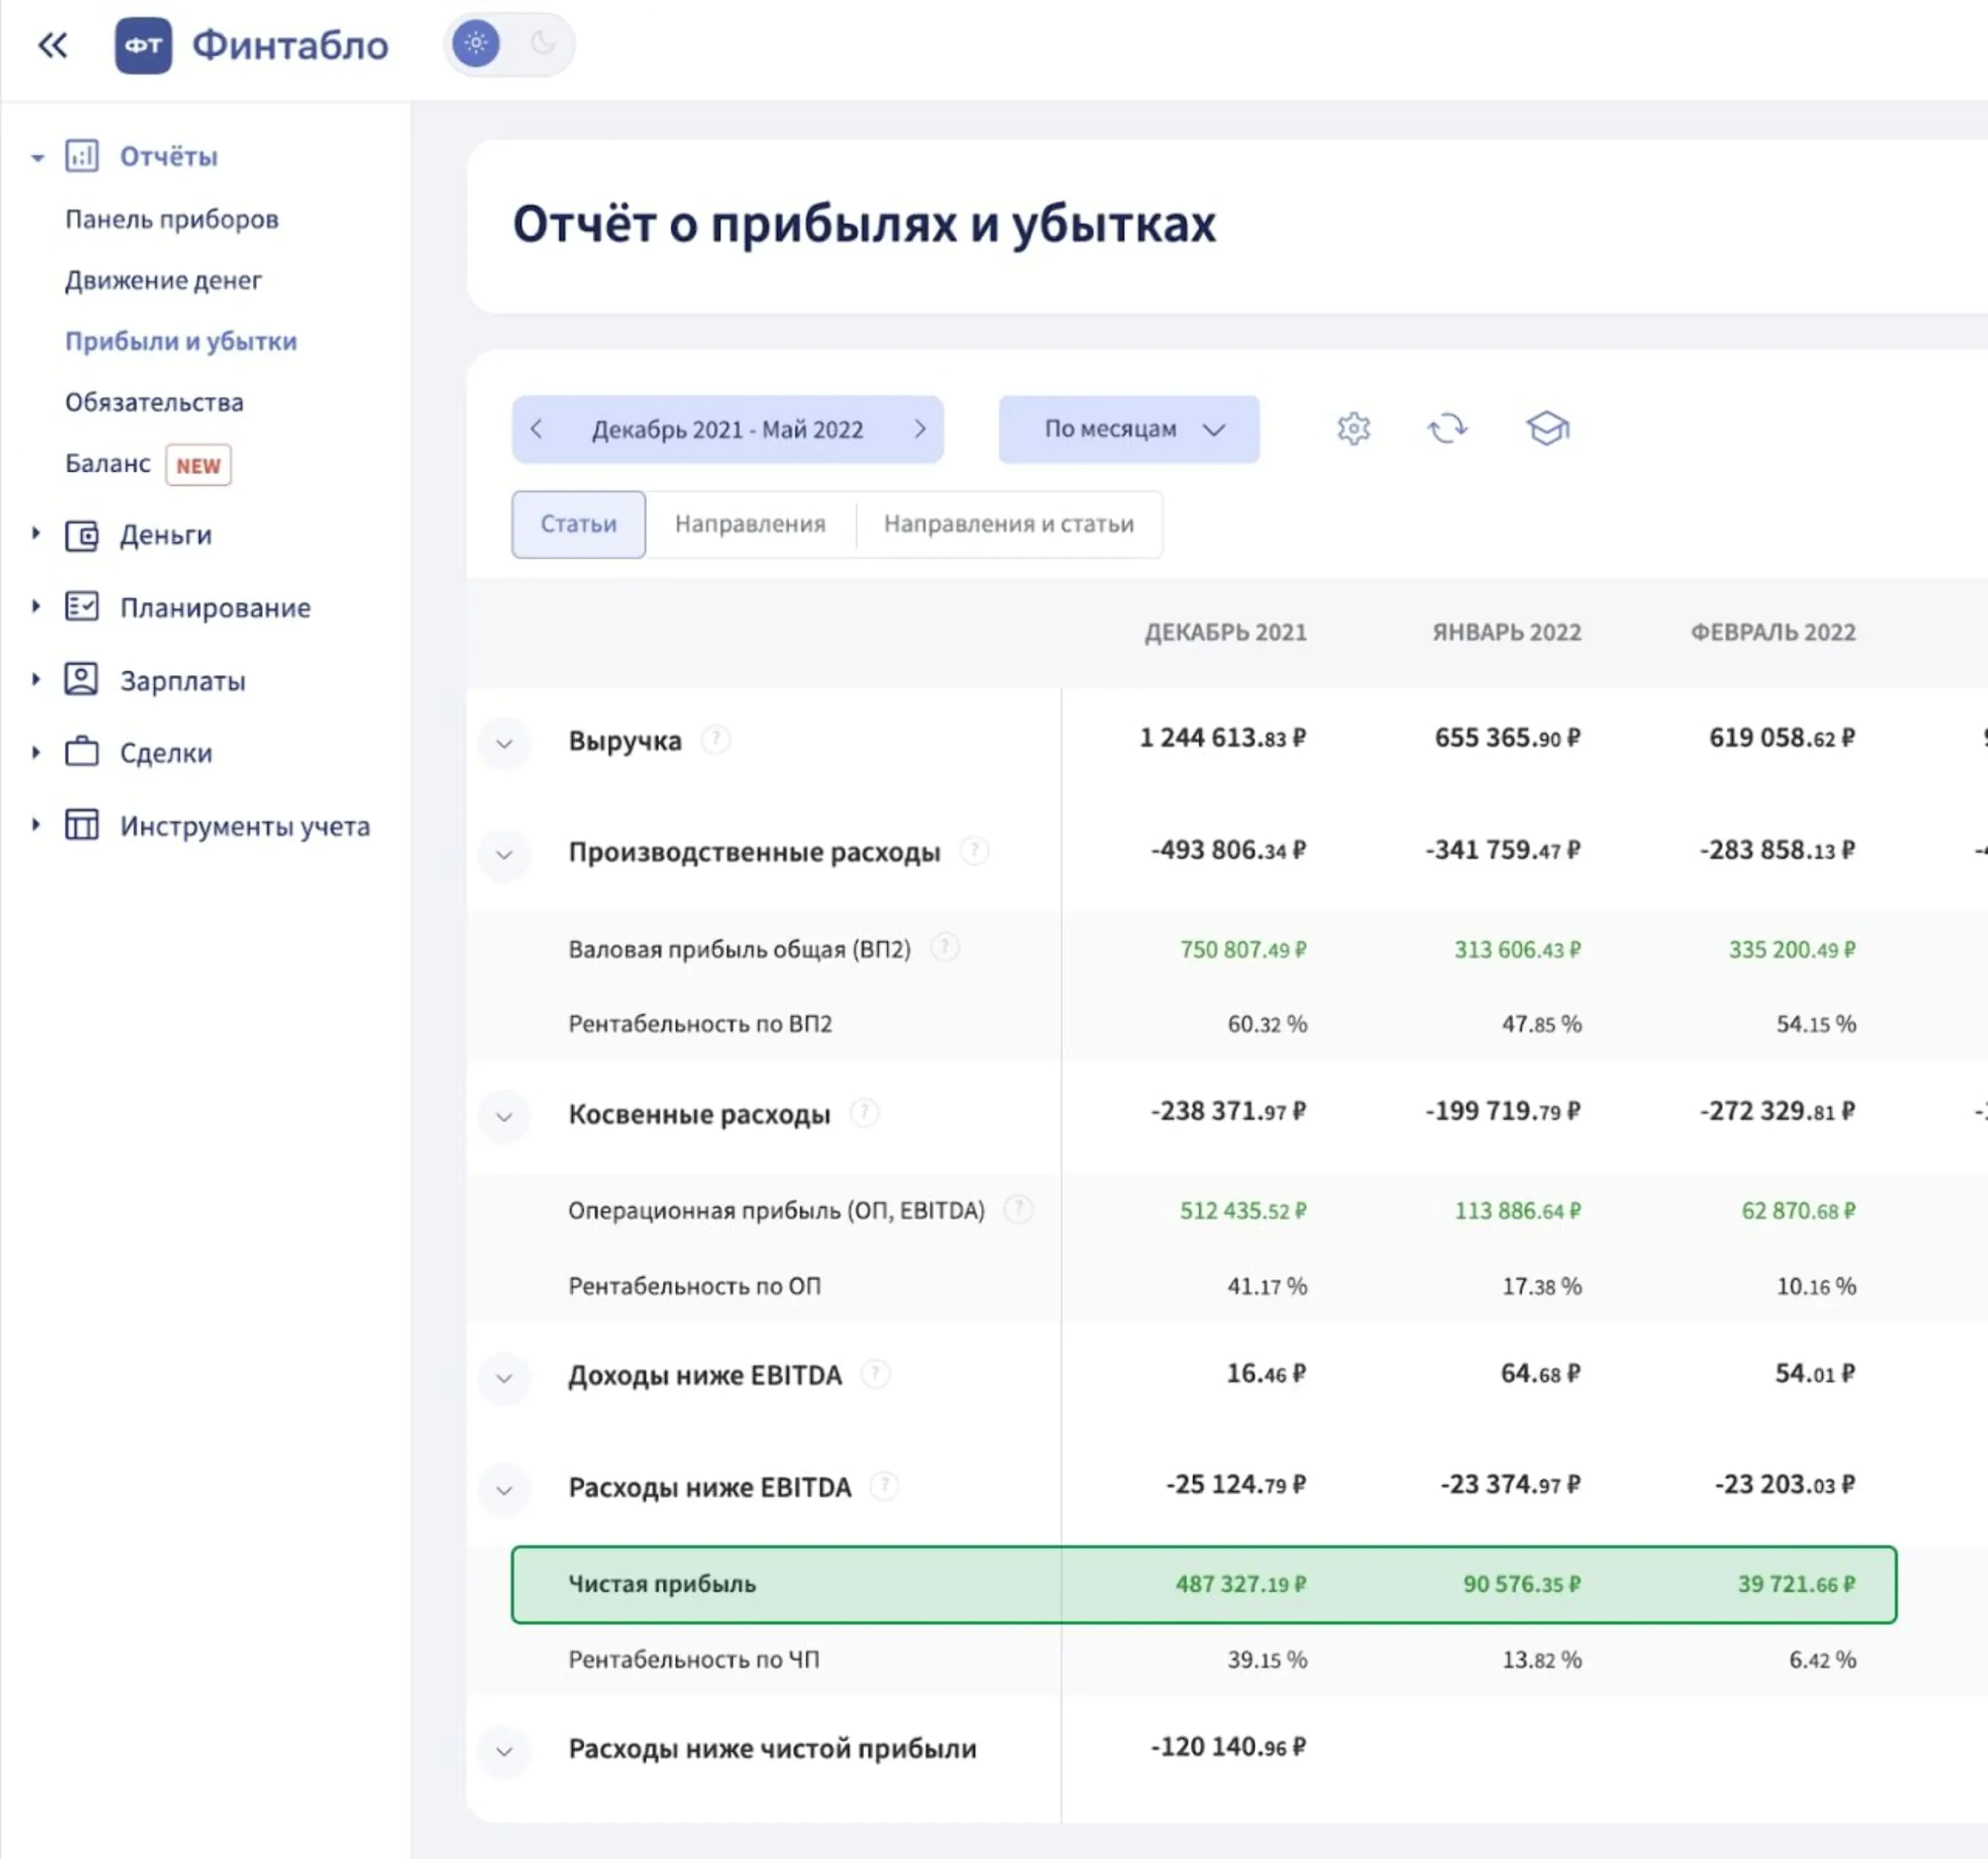Expand the Планирование section arrow
The height and width of the screenshot is (1859, 1988).
click(x=36, y=606)
